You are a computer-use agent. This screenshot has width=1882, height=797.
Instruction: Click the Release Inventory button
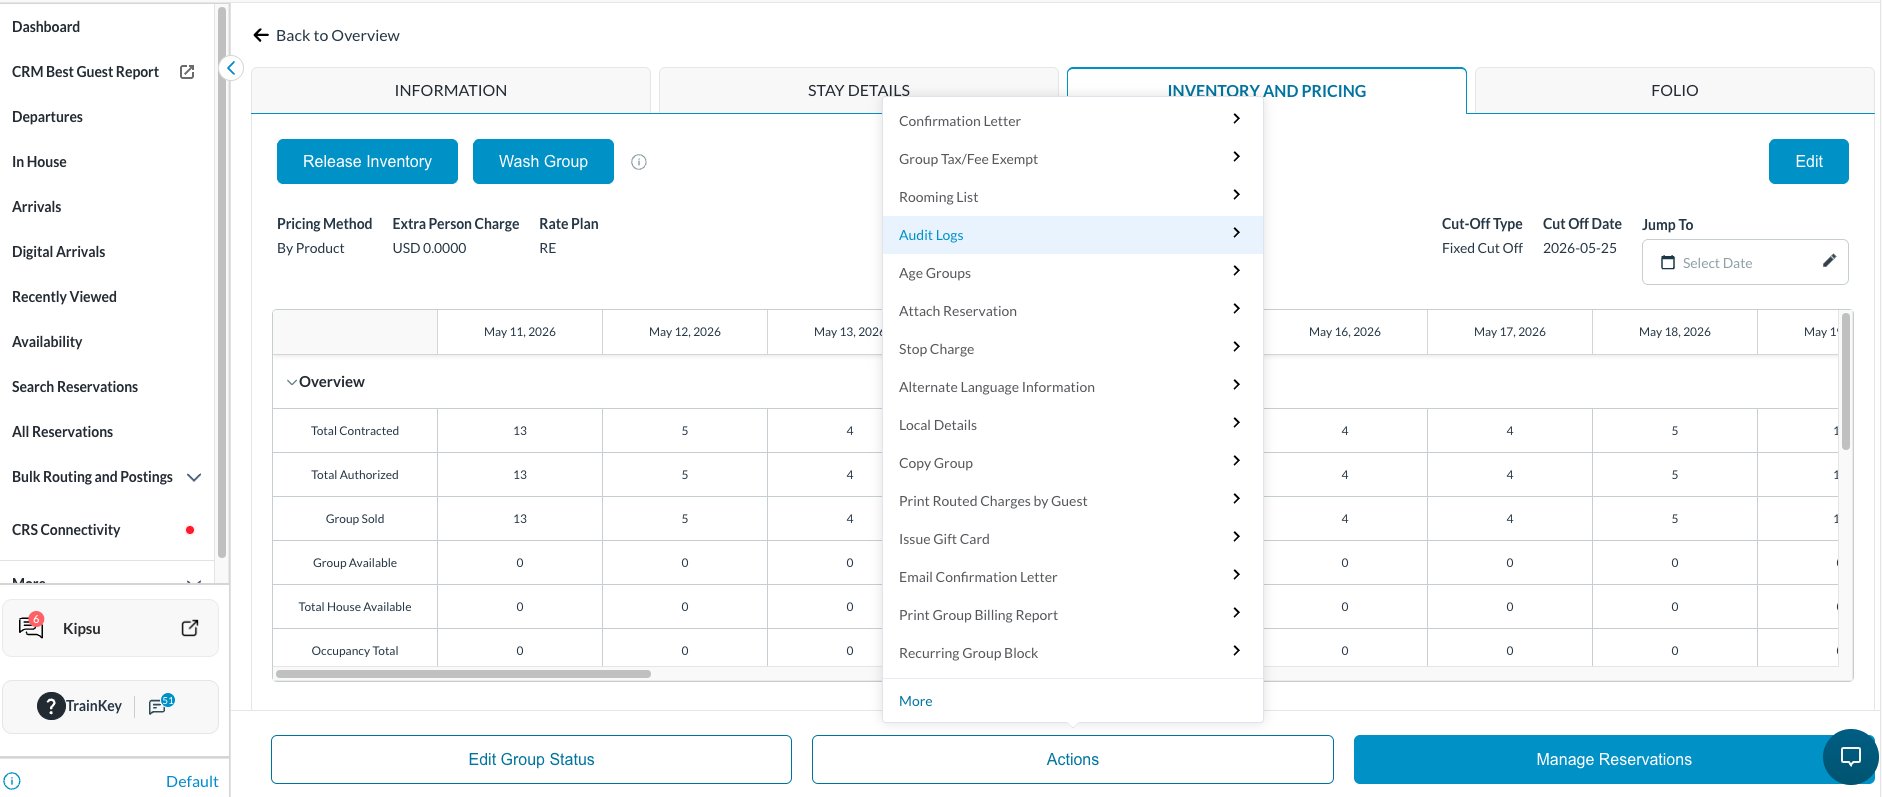pos(367,162)
